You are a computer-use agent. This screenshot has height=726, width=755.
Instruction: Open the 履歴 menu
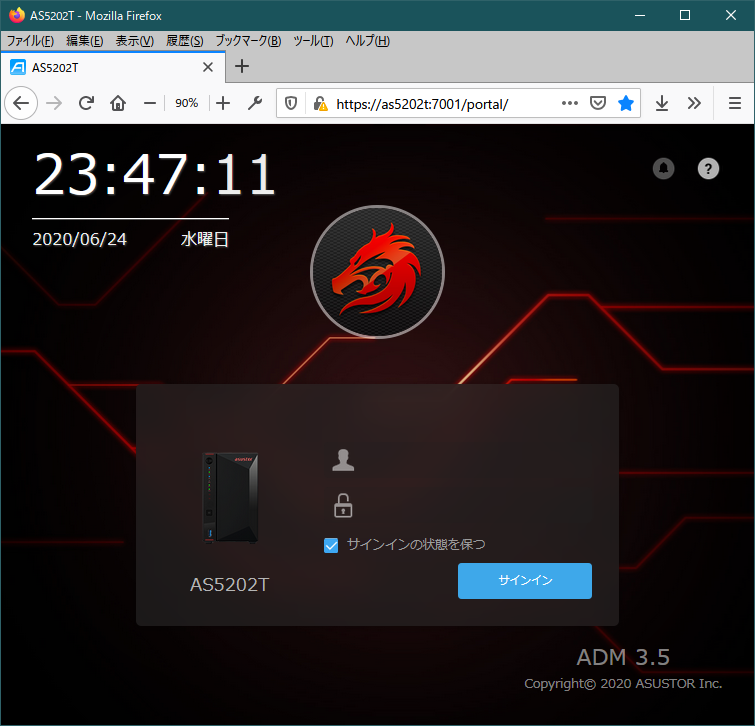point(184,41)
